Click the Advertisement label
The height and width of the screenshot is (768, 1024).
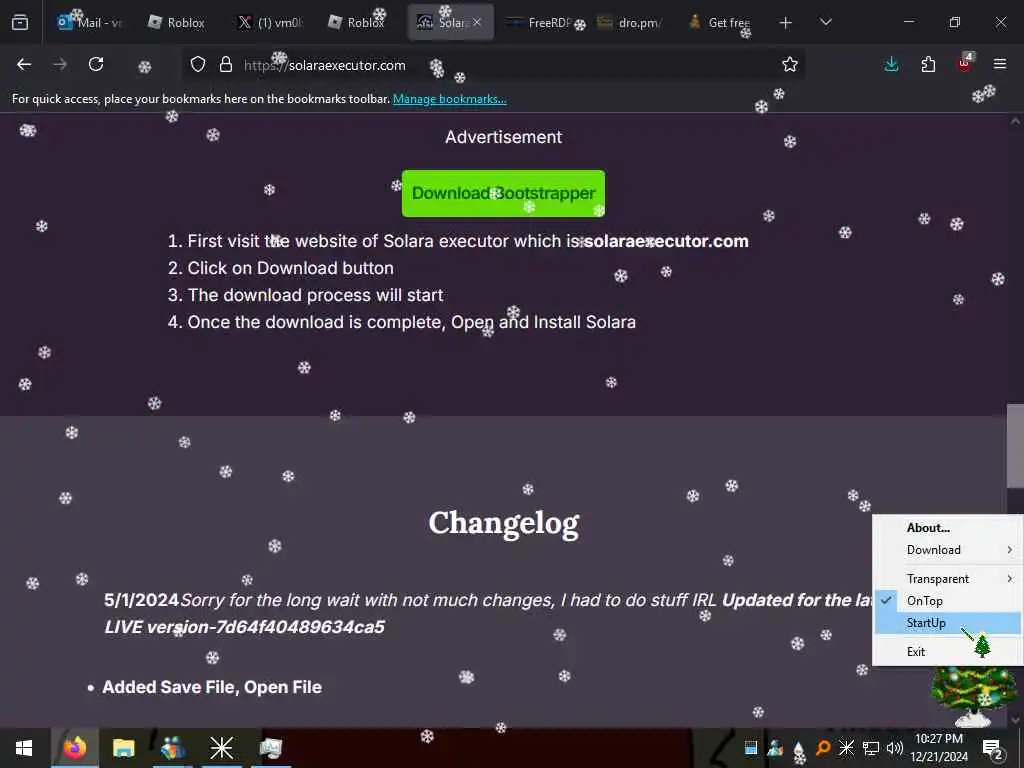[504, 137]
